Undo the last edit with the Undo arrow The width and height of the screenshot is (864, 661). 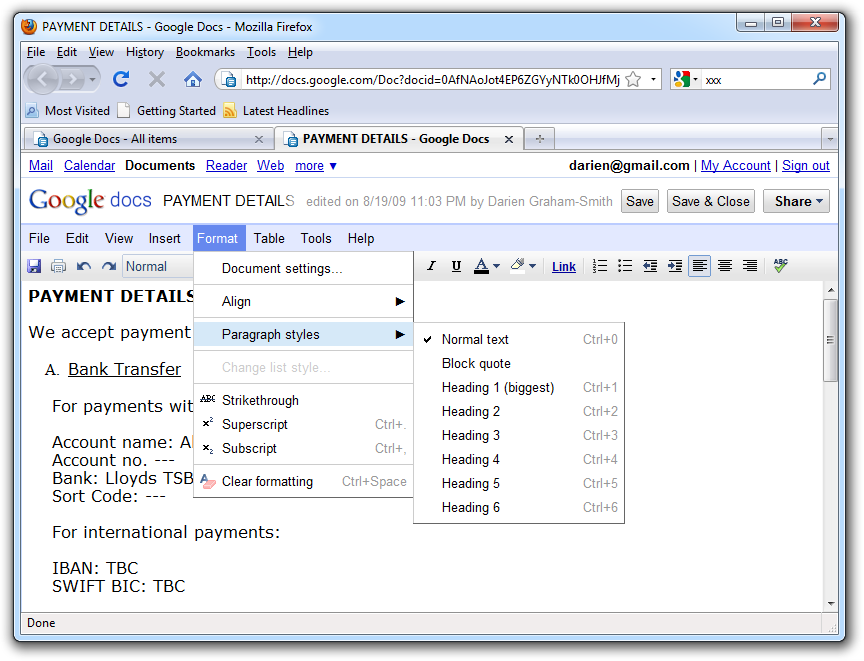coord(84,267)
